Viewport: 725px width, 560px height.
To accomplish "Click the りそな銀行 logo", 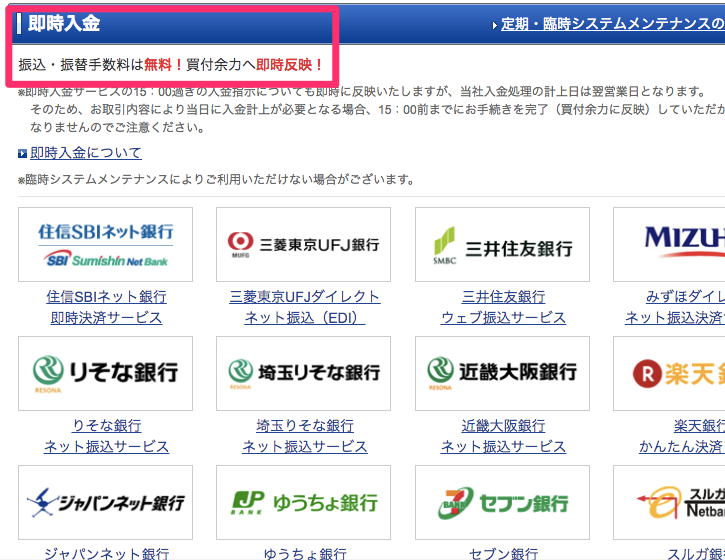I will tap(105, 373).
